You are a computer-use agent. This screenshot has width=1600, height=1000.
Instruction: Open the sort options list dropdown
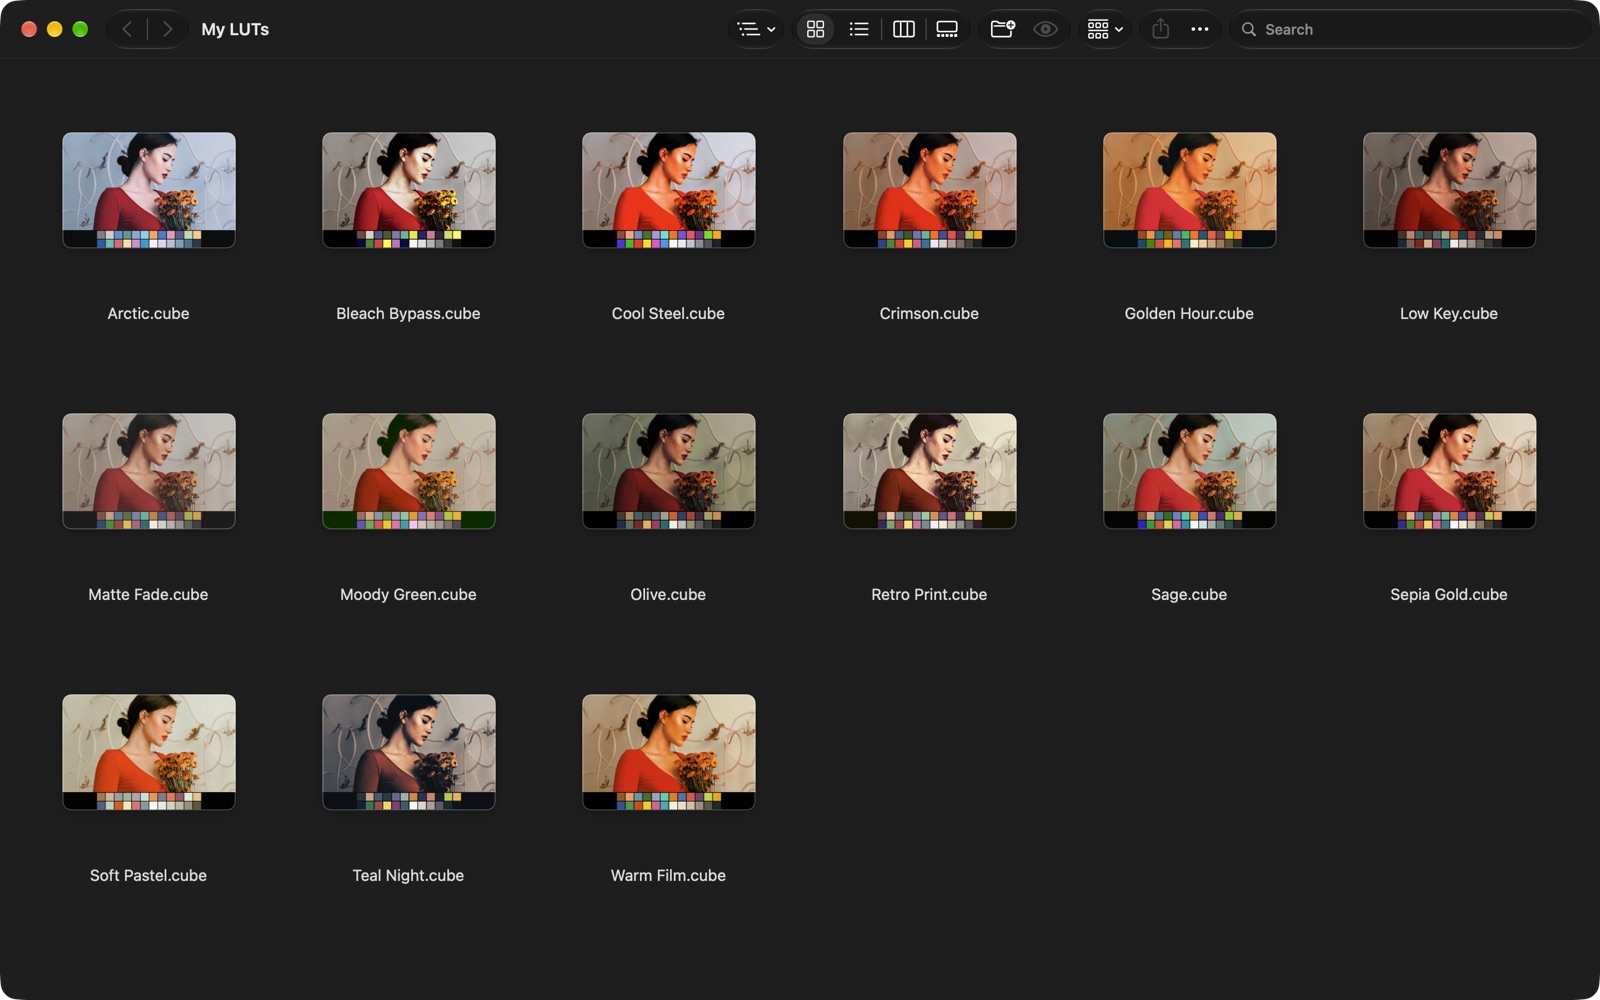click(756, 29)
